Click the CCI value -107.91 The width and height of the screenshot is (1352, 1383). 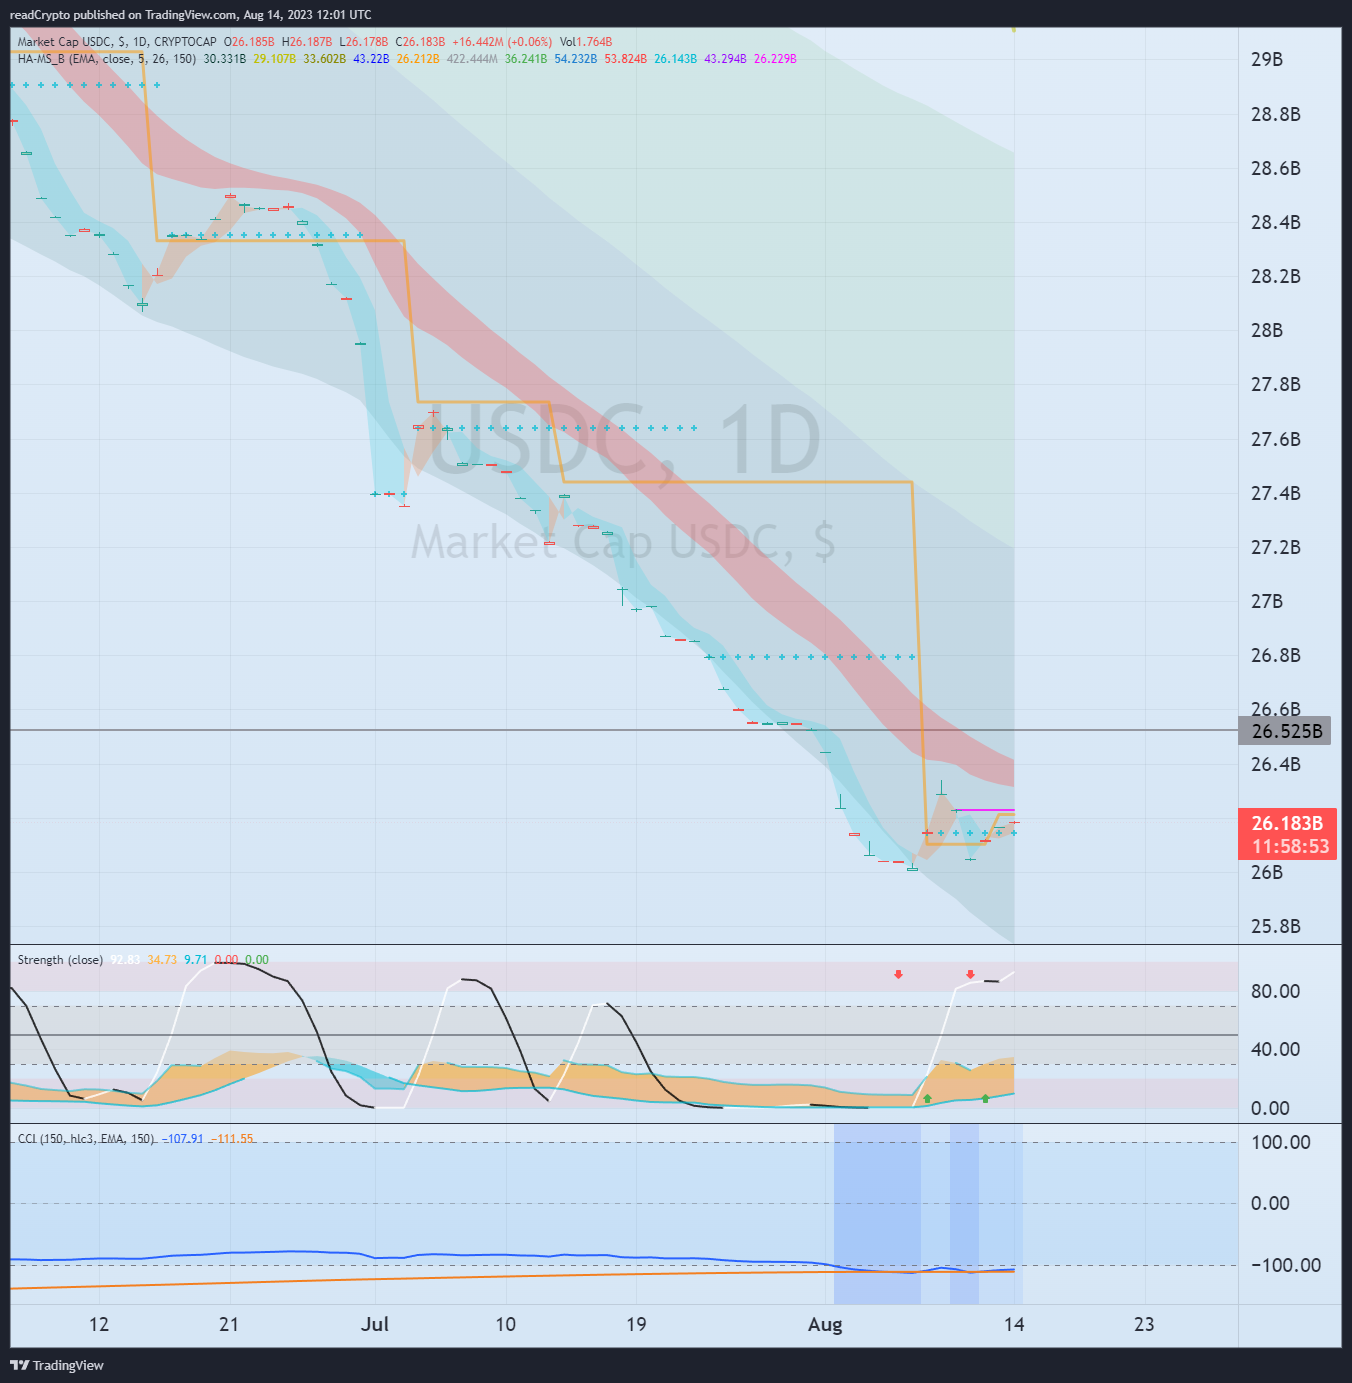coord(183,1139)
